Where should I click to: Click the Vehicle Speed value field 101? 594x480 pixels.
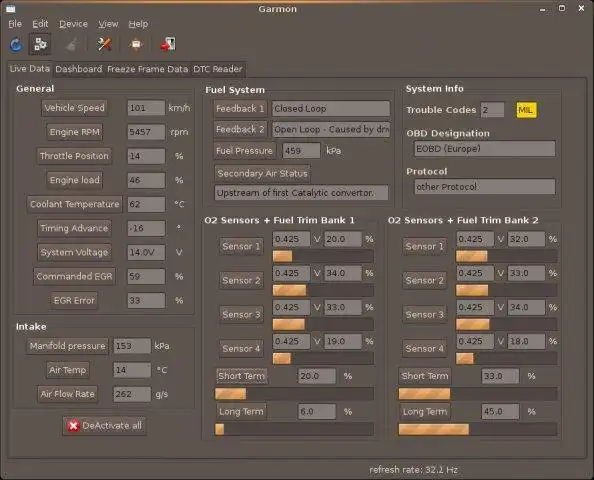coord(146,108)
